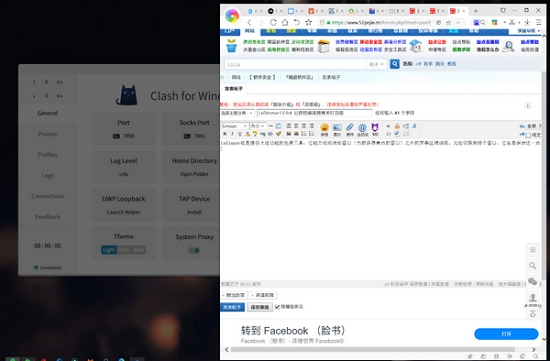Toggle the checkbox next to Save Draft button

click(x=277, y=307)
